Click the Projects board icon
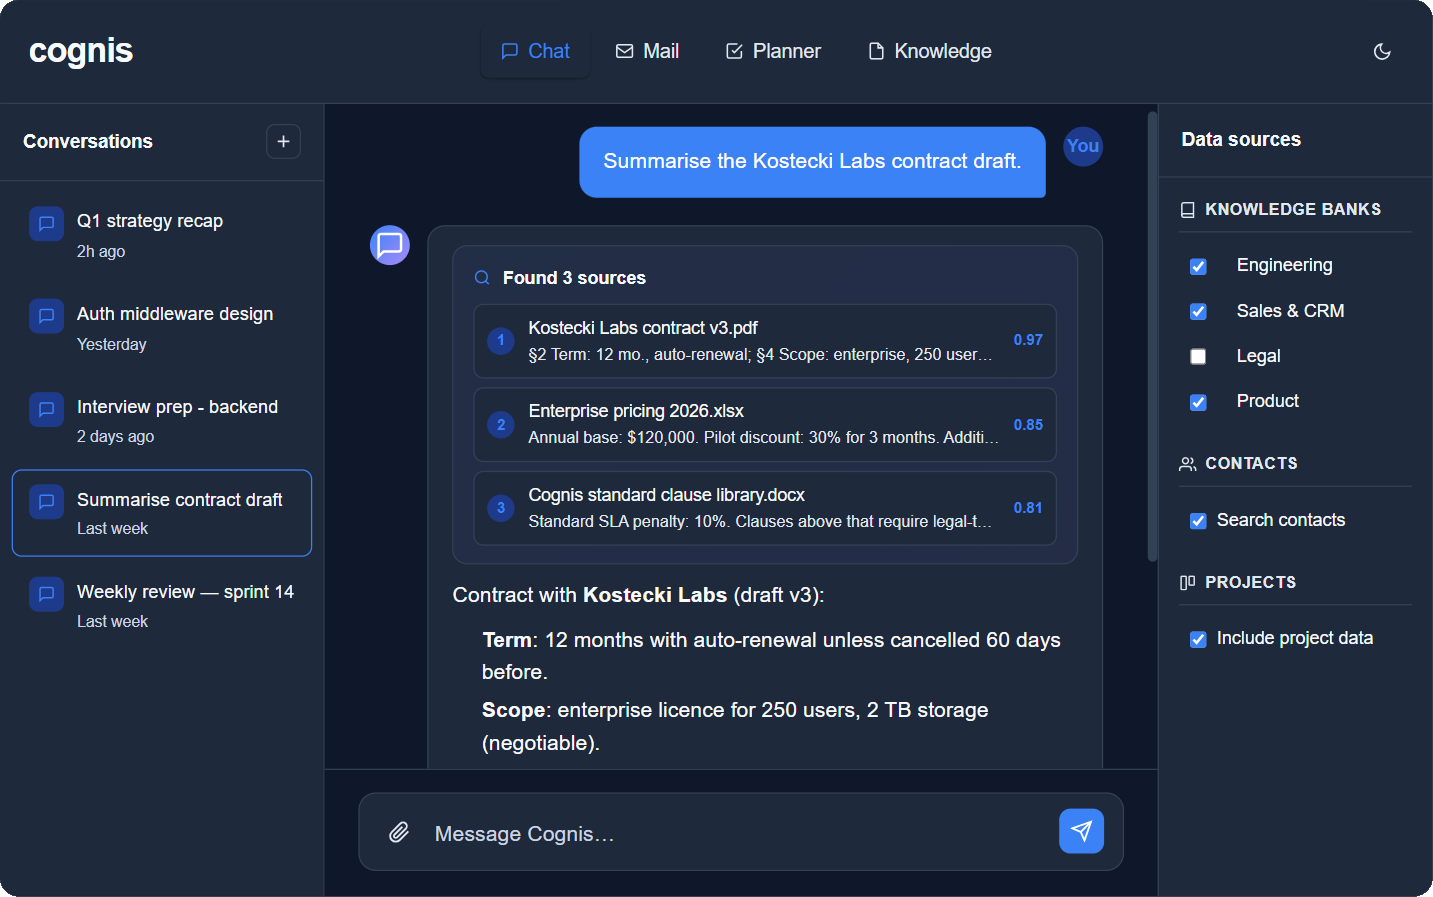The width and height of the screenshot is (1433, 897). pyautogui.click(x=1188, y=583)
